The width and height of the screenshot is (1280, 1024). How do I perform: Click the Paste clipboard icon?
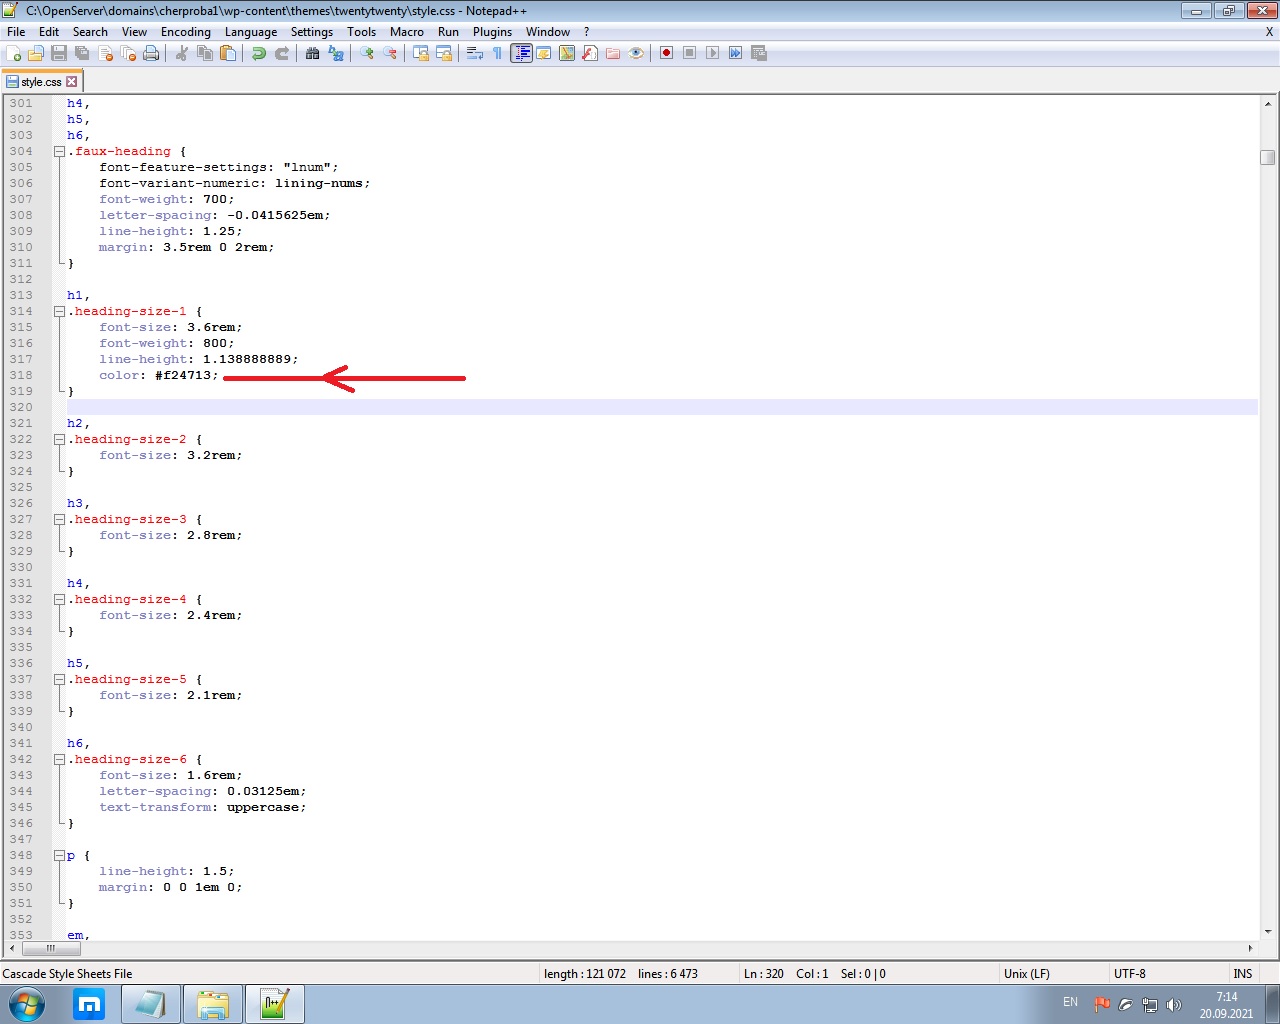[228, 53]
